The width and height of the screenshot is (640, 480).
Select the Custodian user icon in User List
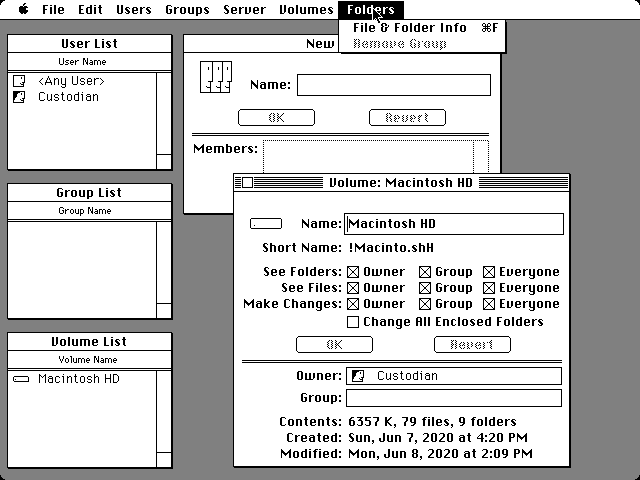coord(19,97)
